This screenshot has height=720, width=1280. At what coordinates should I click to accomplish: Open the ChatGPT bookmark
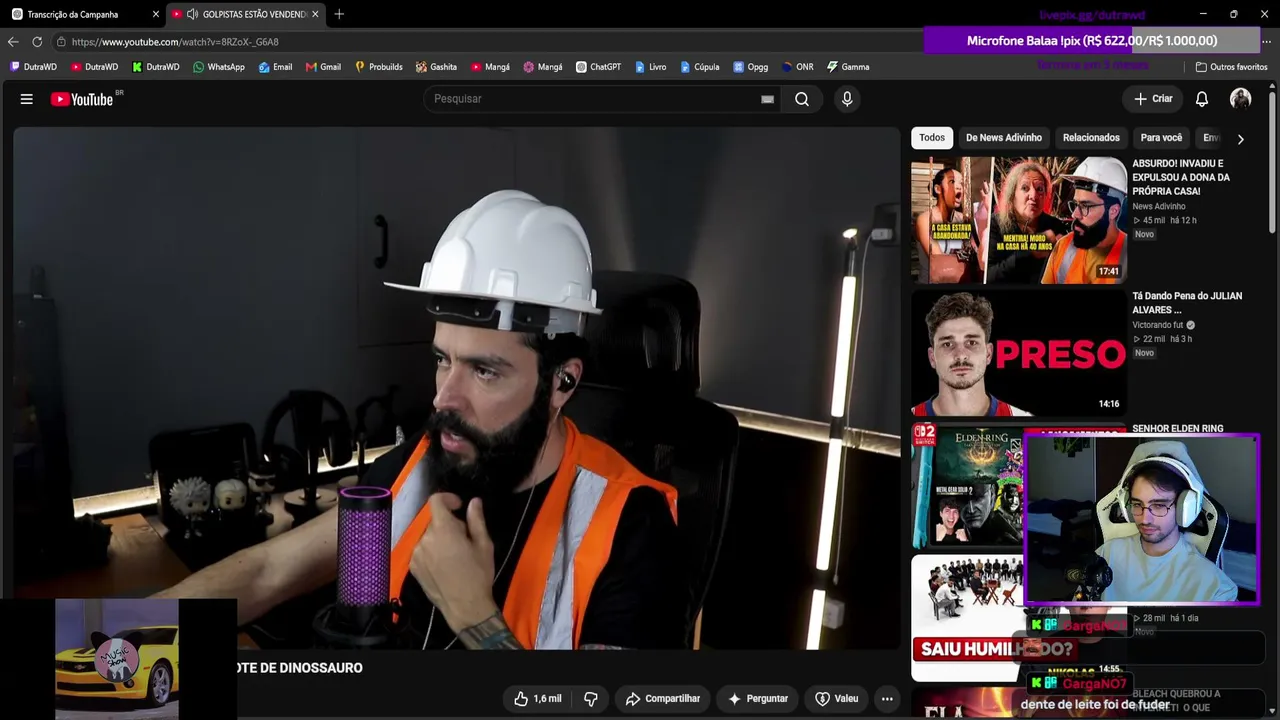tap(598, 67)
